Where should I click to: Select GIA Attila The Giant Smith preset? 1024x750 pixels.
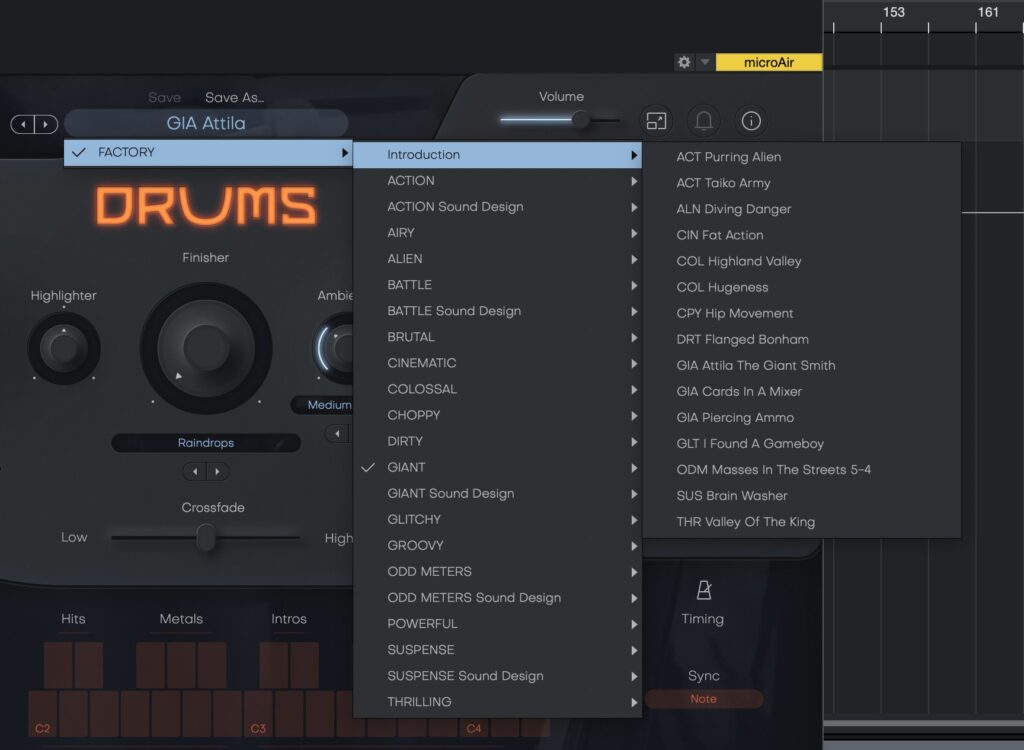click(x=755, y=365)
